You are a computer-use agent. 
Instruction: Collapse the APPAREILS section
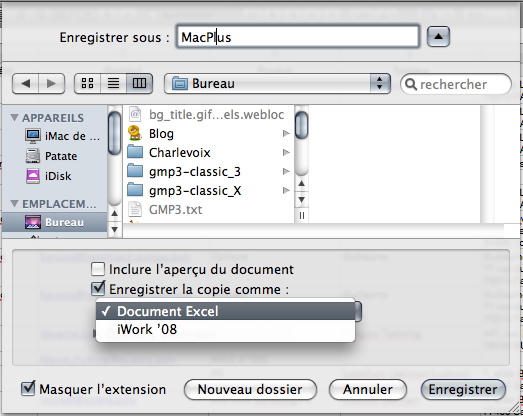click(x=14, y=117)
